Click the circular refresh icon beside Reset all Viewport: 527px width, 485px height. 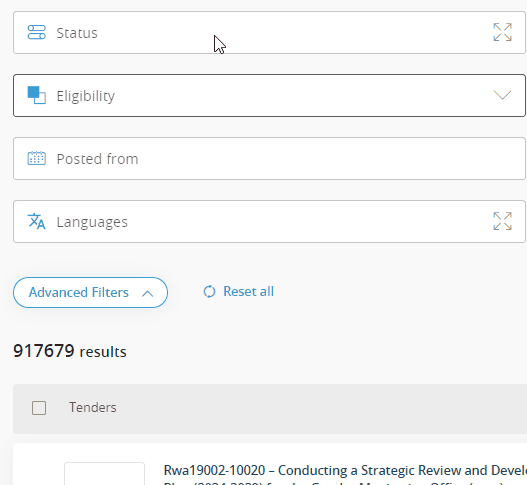click(x=209, y=291)
